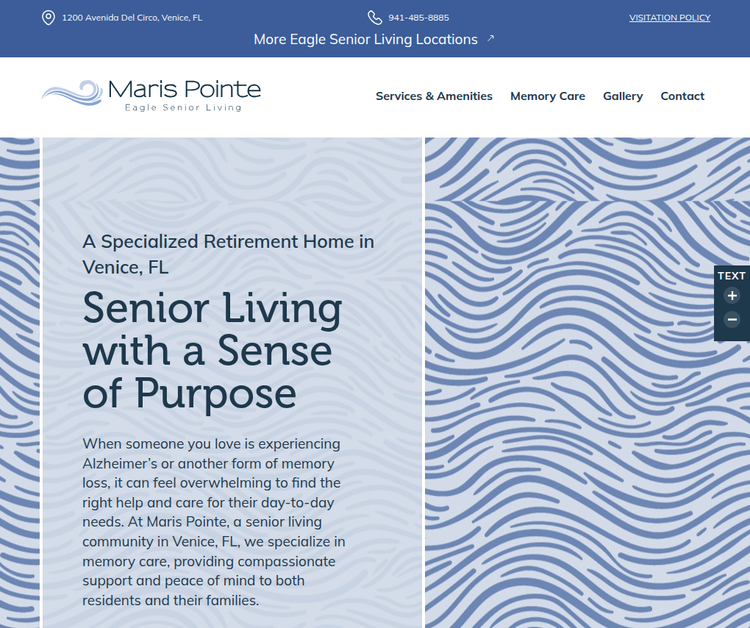Increase text size with plus button
The height and width of the screenshot is (628, 750).
tap(732, 296)
